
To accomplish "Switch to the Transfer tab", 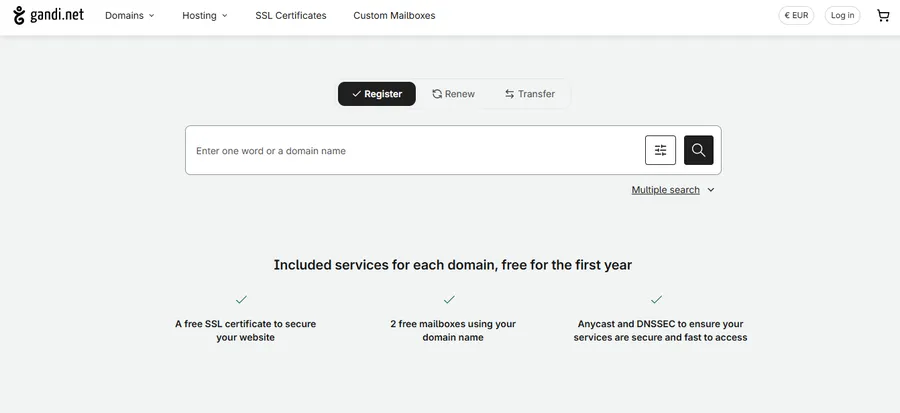I will (x=530, y=93).
